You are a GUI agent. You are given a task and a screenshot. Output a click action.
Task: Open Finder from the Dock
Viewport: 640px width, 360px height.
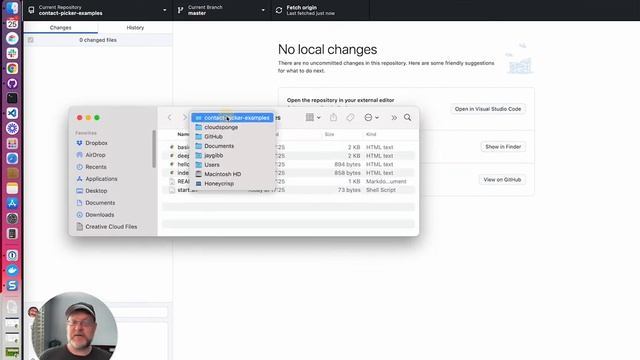click(12, 8)
